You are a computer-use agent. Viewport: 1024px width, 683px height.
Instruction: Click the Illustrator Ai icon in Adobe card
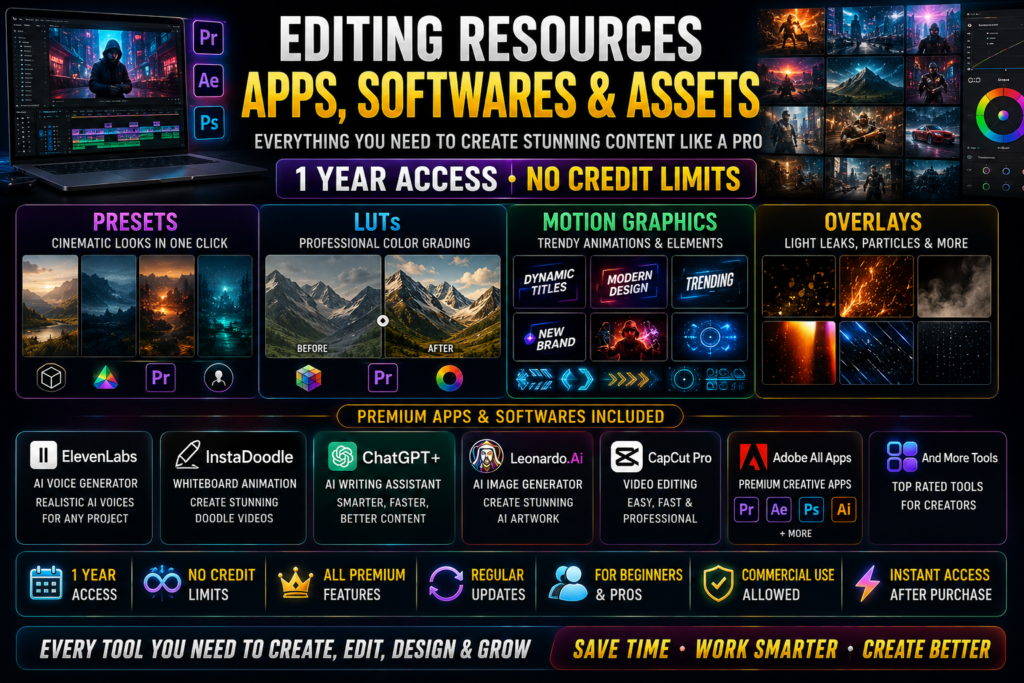[844, 509]
